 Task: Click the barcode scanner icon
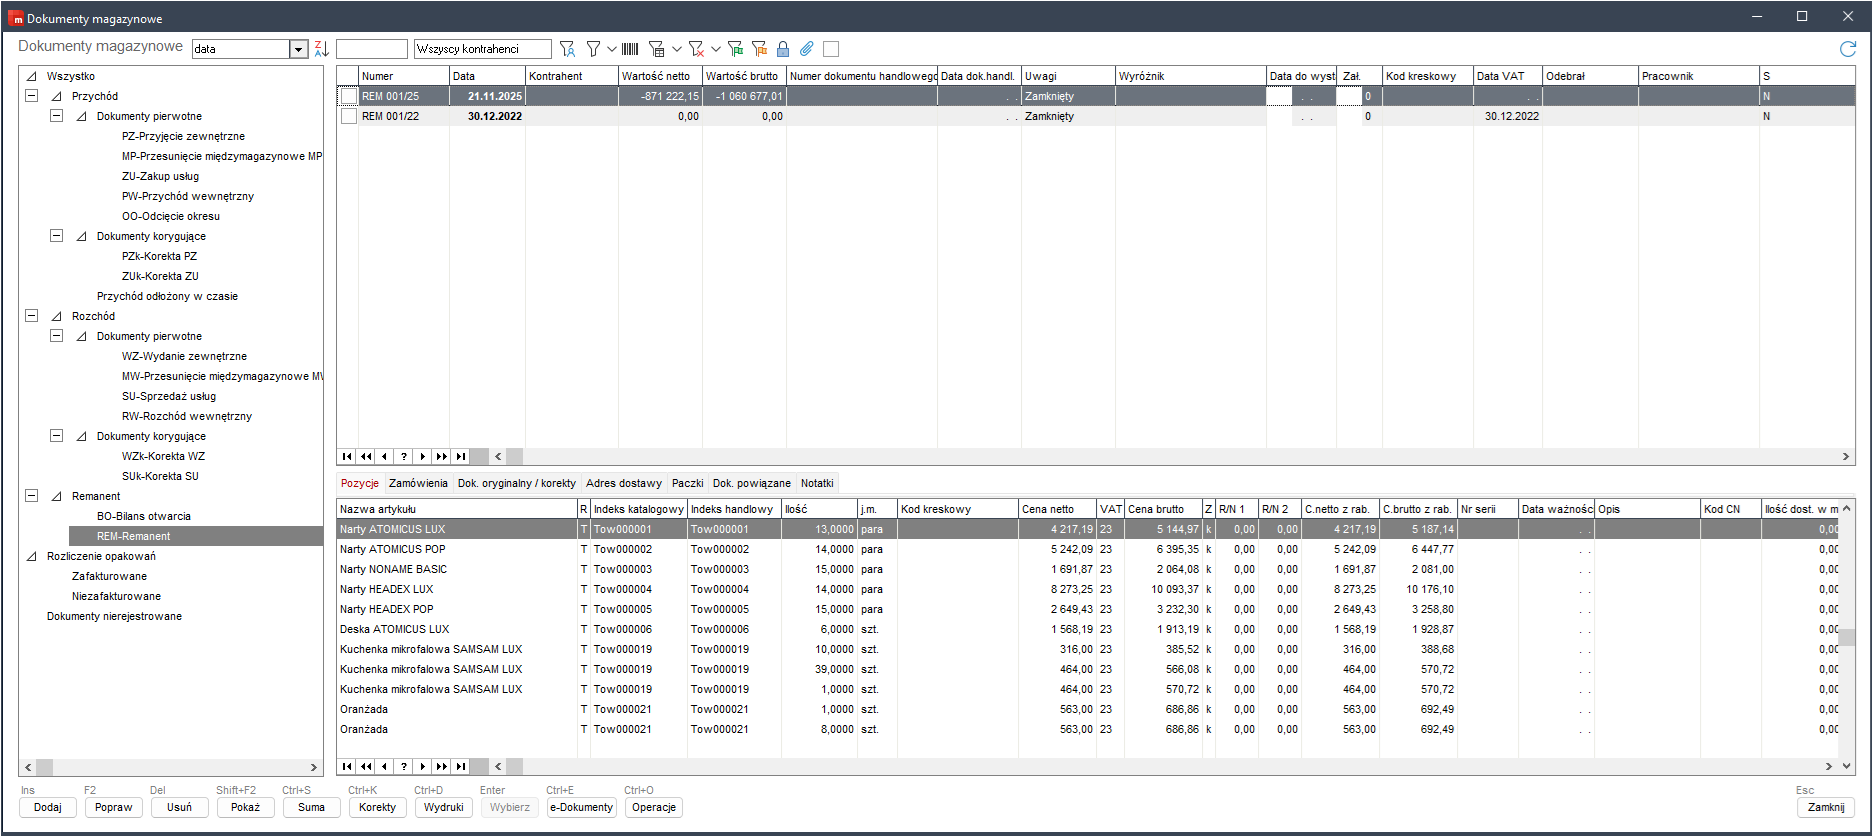(x=630, y=49)
